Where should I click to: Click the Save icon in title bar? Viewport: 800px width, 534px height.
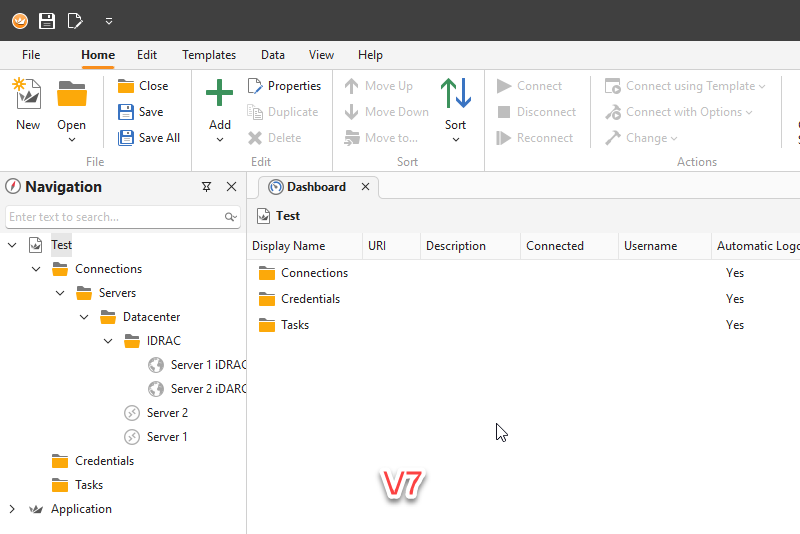click(x=47, y=20)
